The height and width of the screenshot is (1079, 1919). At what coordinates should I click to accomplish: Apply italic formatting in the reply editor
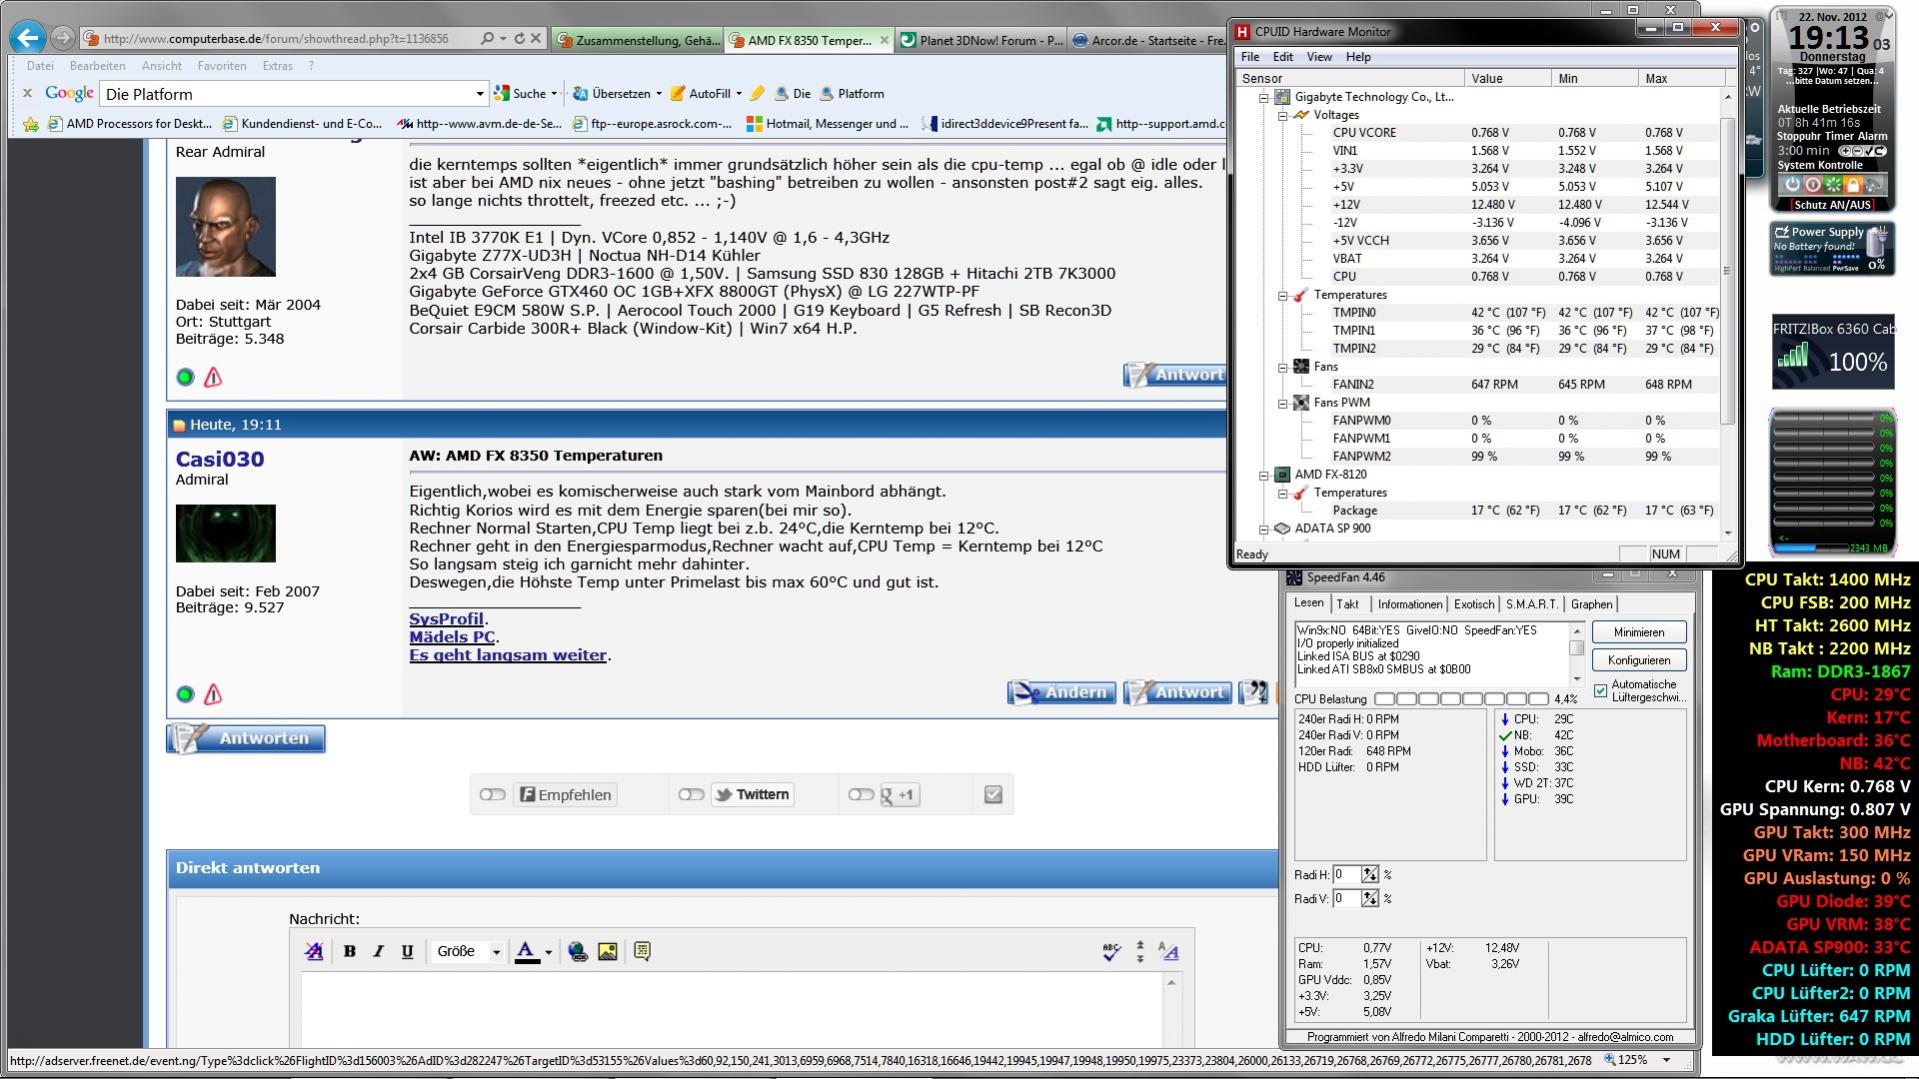[x=378, y=951]
